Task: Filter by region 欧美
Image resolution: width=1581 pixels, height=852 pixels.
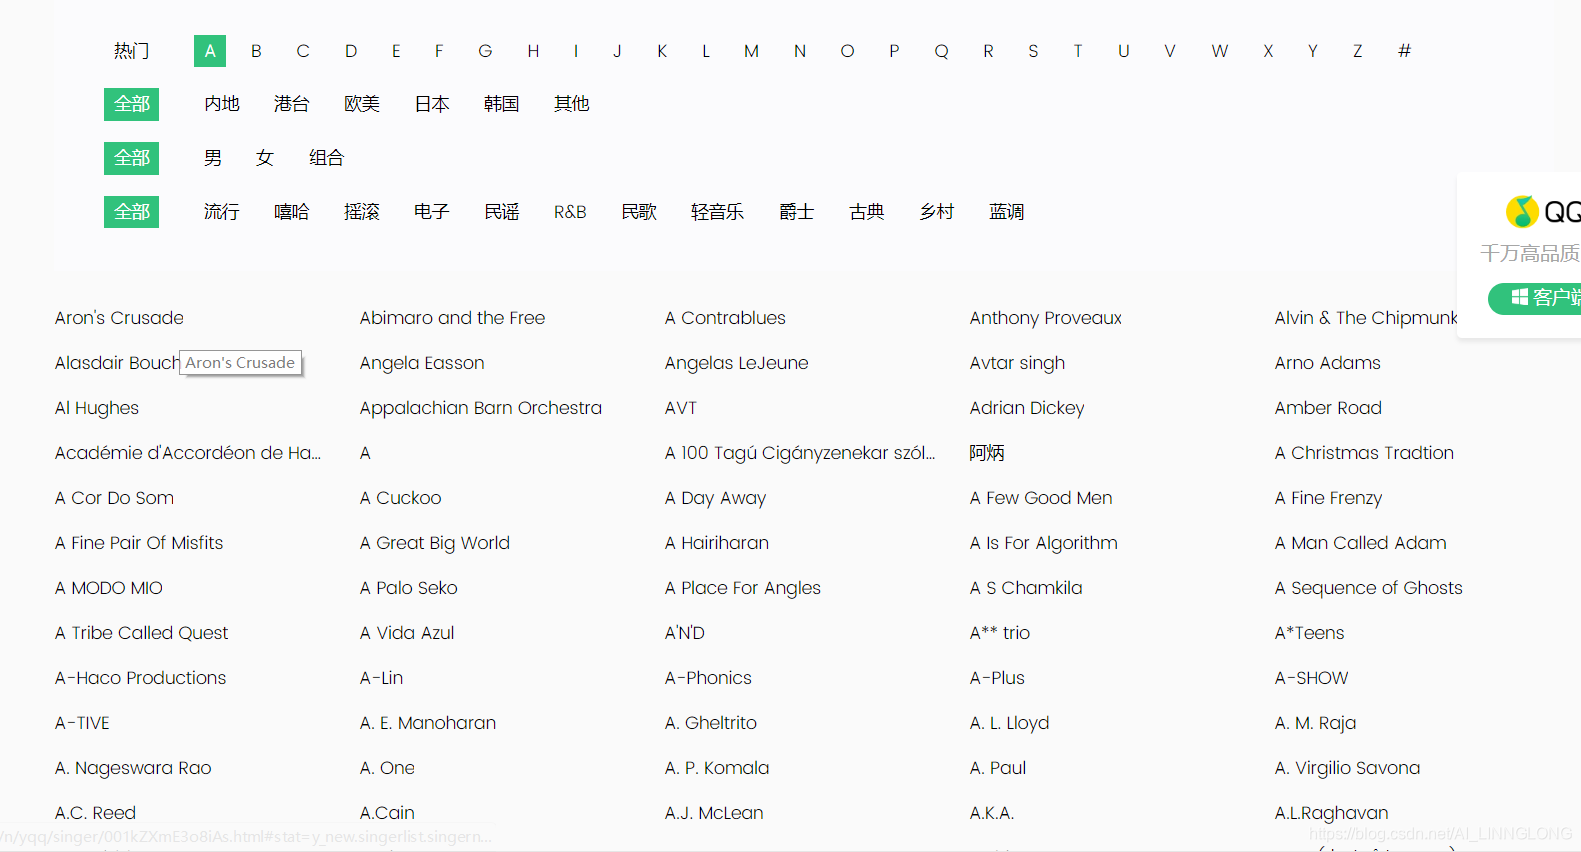Action: (x=362, y=104)
